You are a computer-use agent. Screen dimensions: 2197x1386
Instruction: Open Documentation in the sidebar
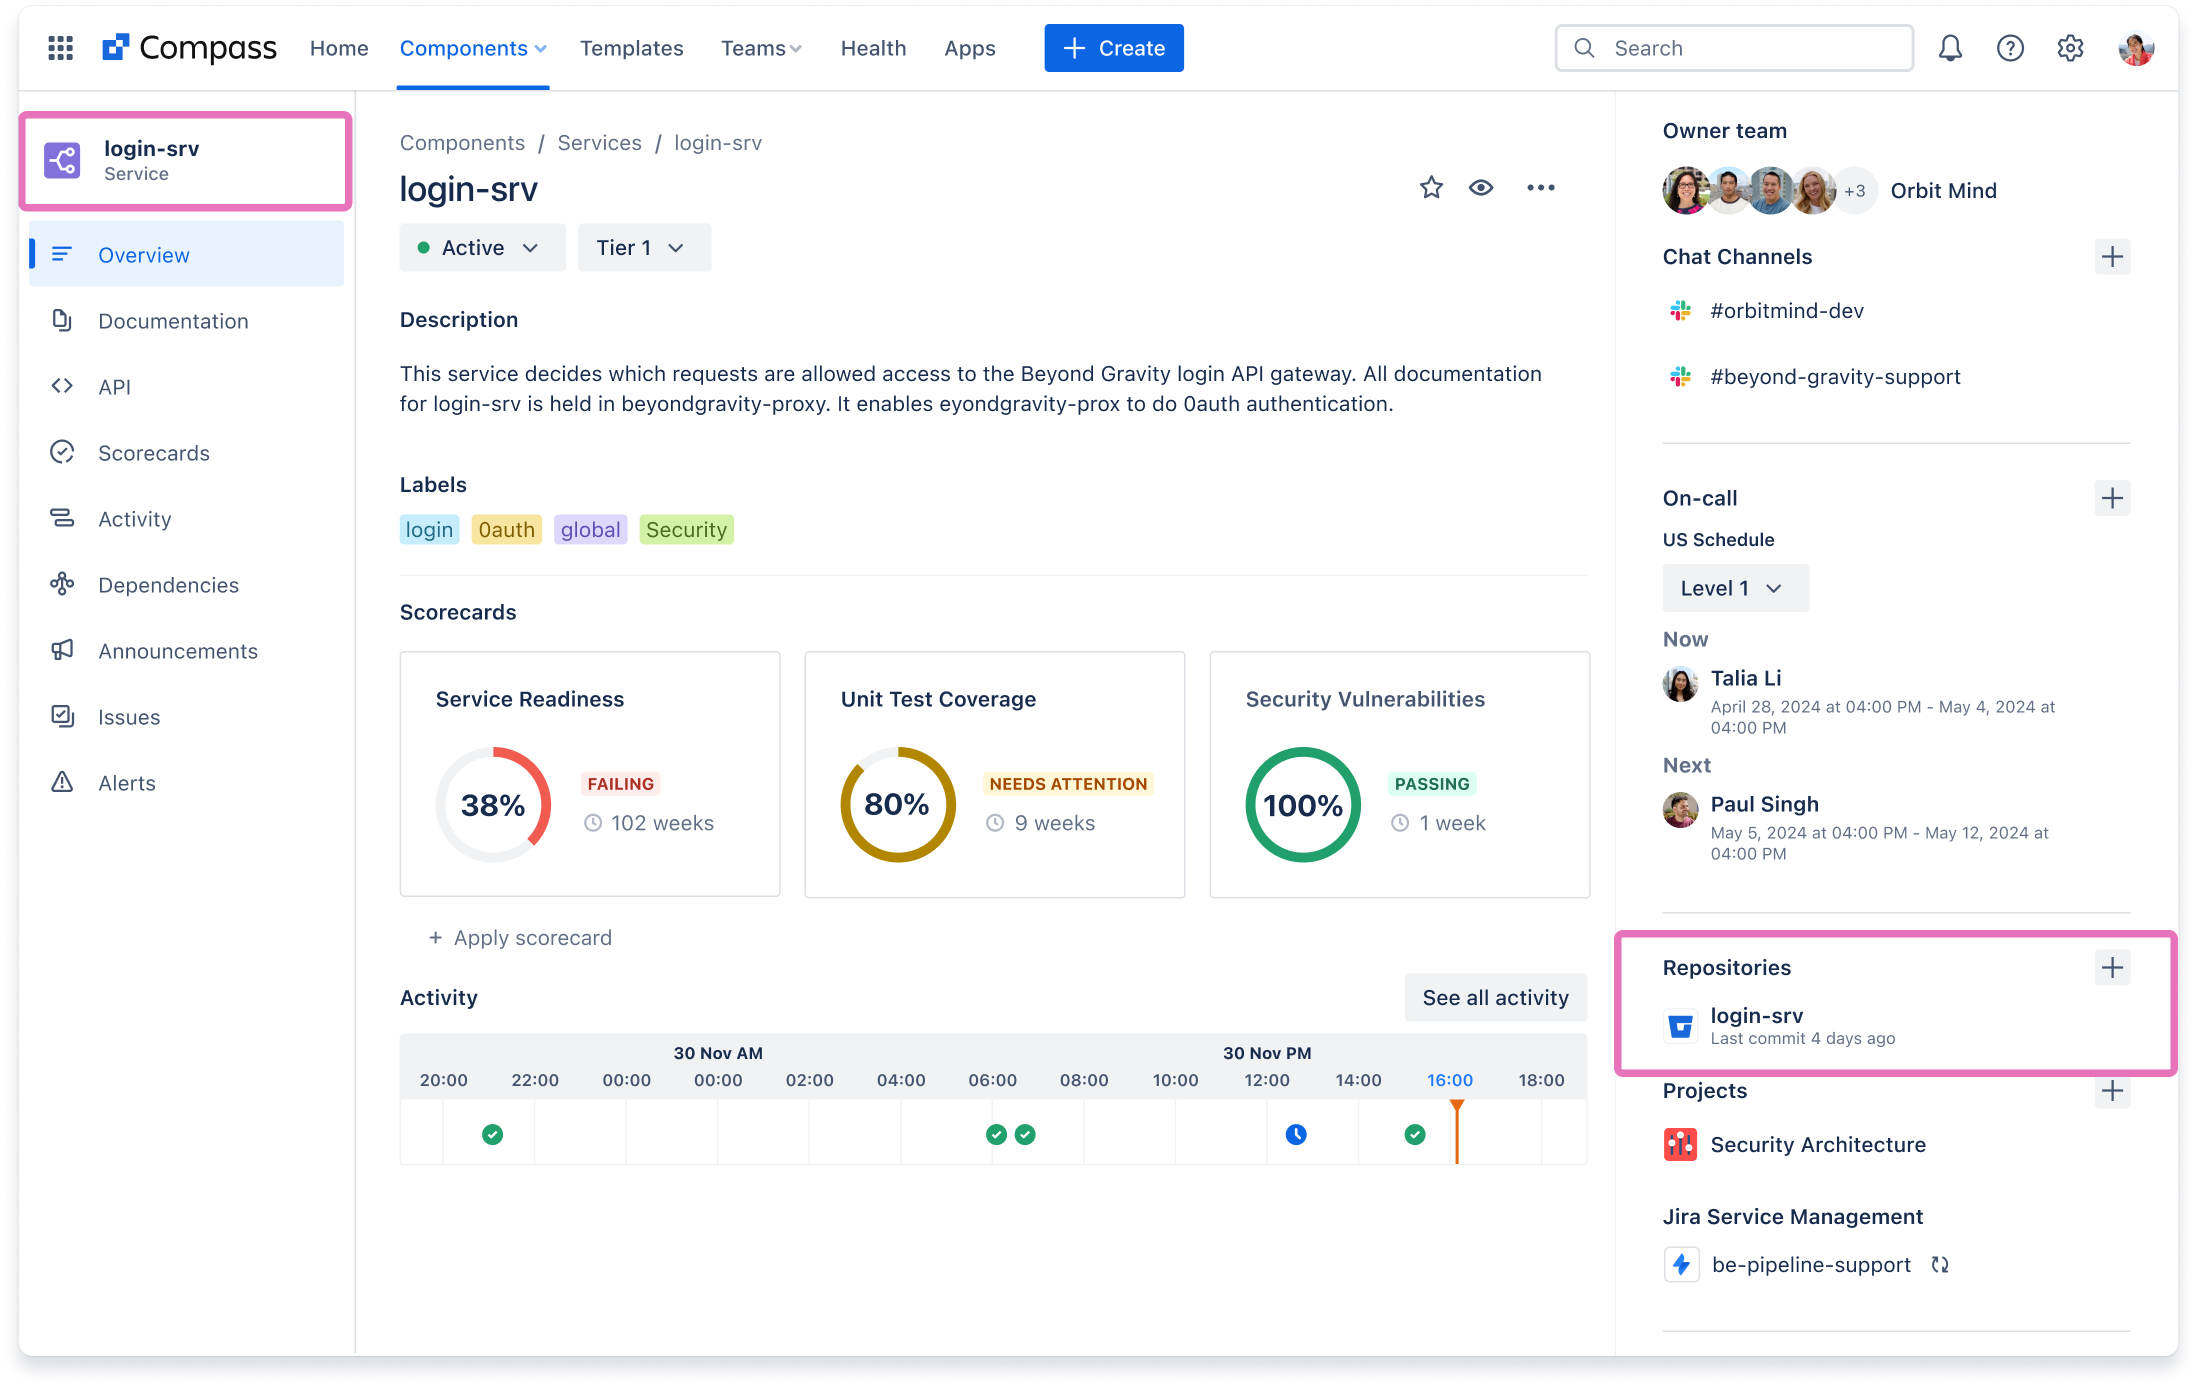(x=186, y=321)
